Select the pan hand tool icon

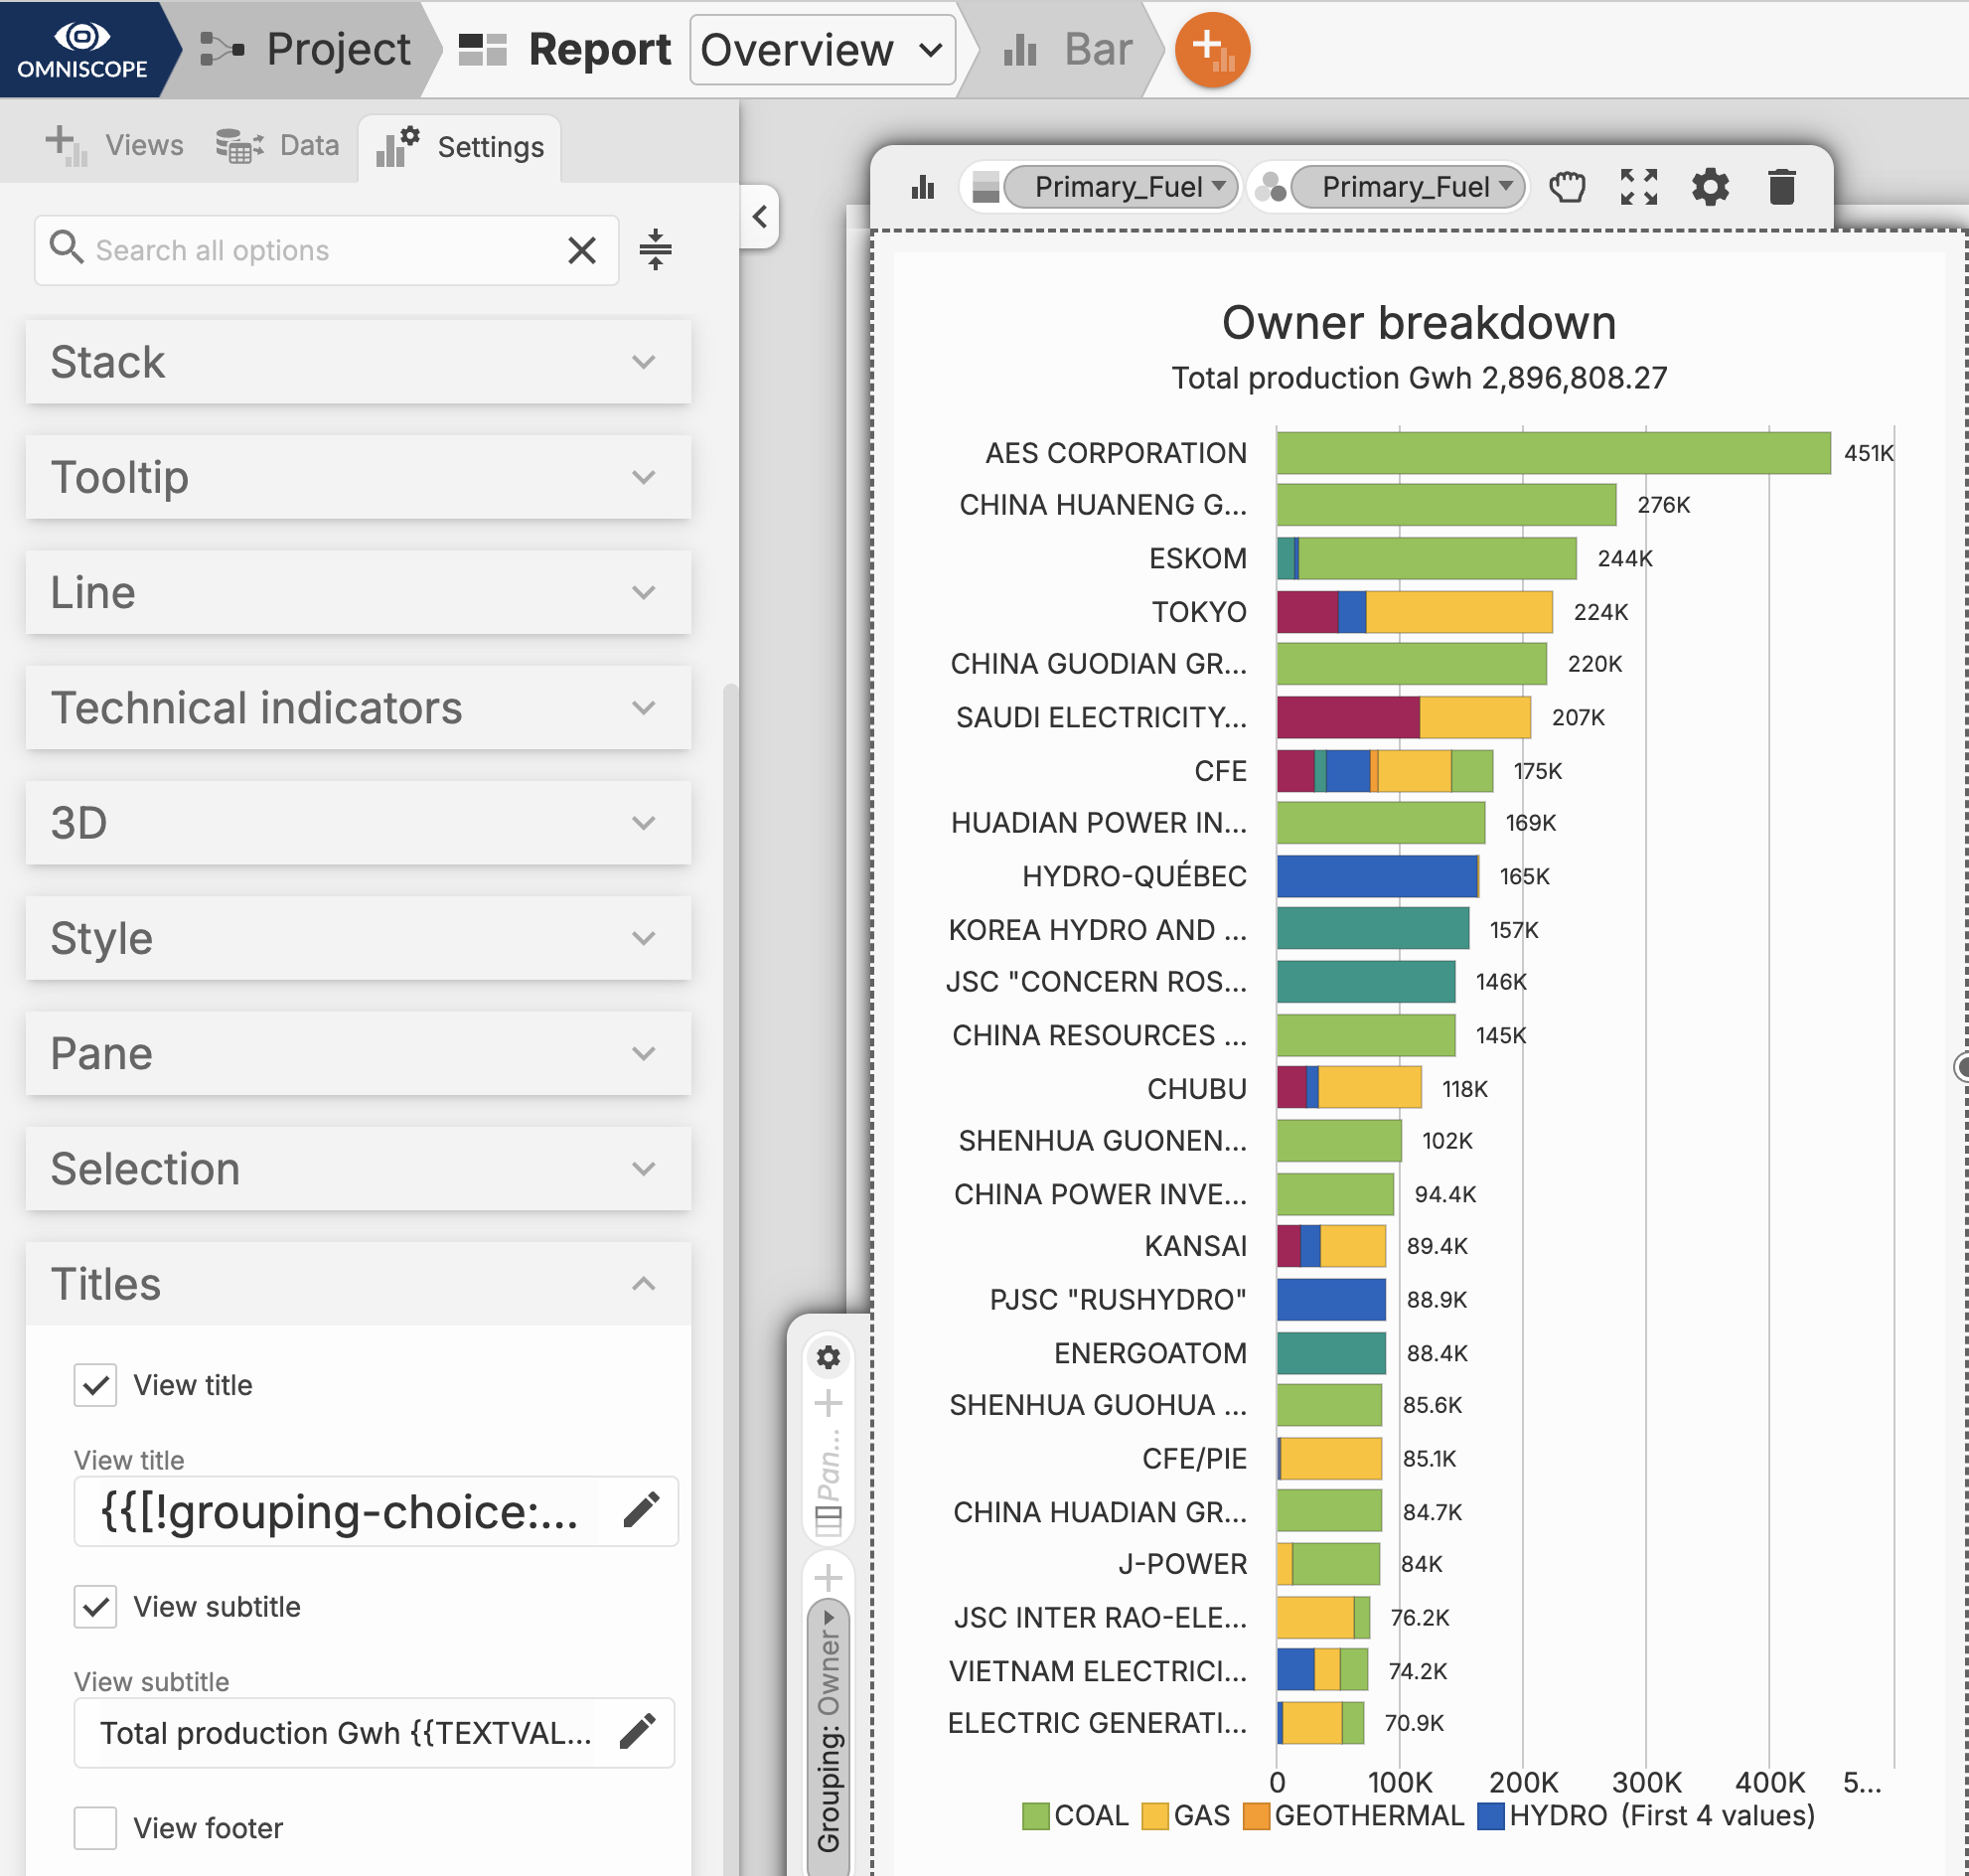tap(1566, 187)
